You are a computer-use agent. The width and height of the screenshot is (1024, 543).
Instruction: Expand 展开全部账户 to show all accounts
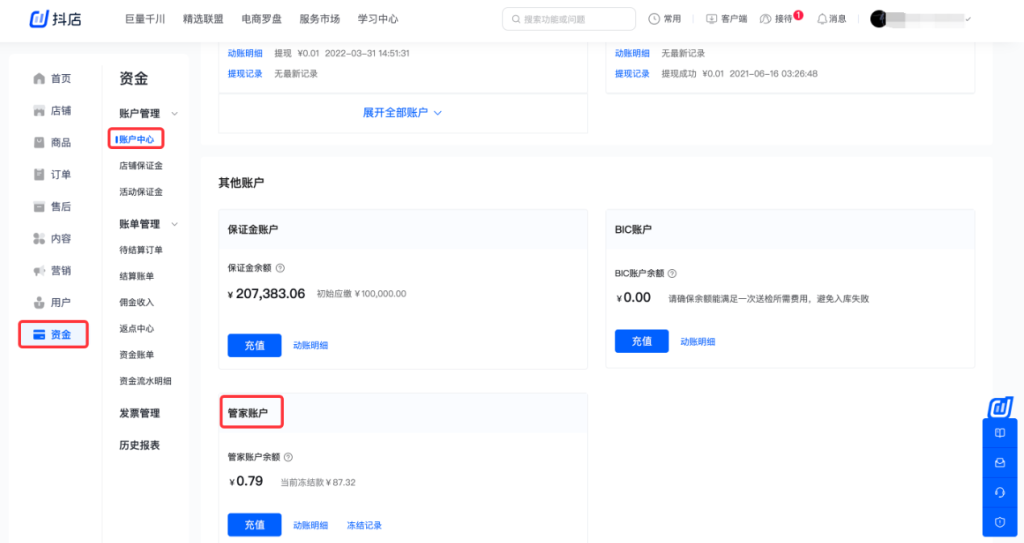click(x=402, y=113)
